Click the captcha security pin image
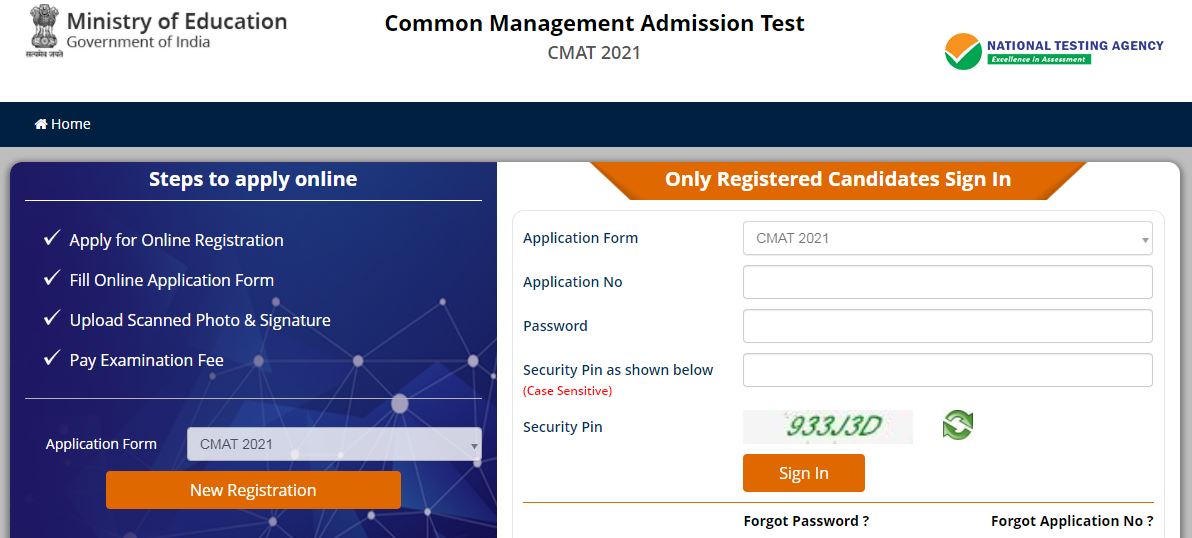The width and height of the screenshot is (1192, 538). (x=827, y=427)
